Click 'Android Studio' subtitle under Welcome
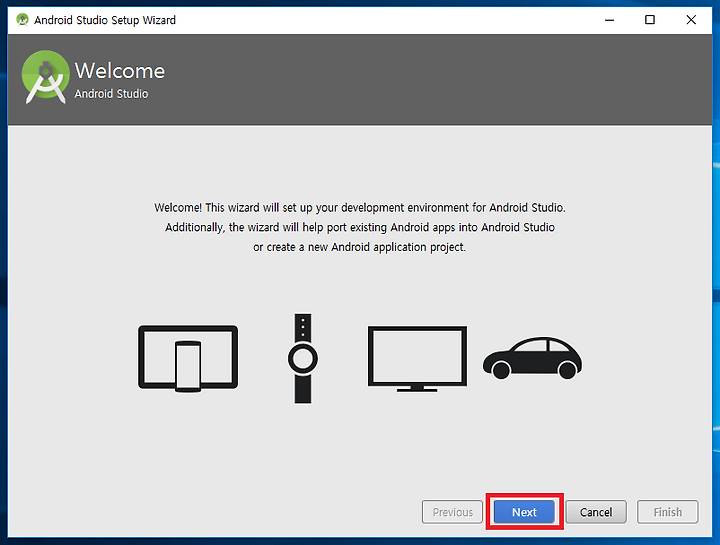Viewport: 720px width, 545px height. 111,94
